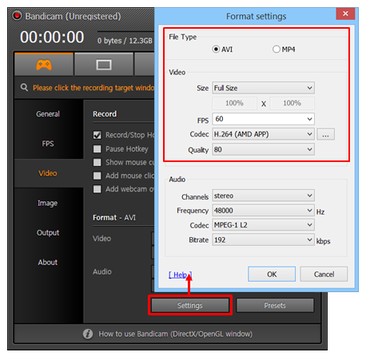Switch to the Video sidebar tab
The width and height of the screenshot is (370, 360).
[x=48, y=173]
